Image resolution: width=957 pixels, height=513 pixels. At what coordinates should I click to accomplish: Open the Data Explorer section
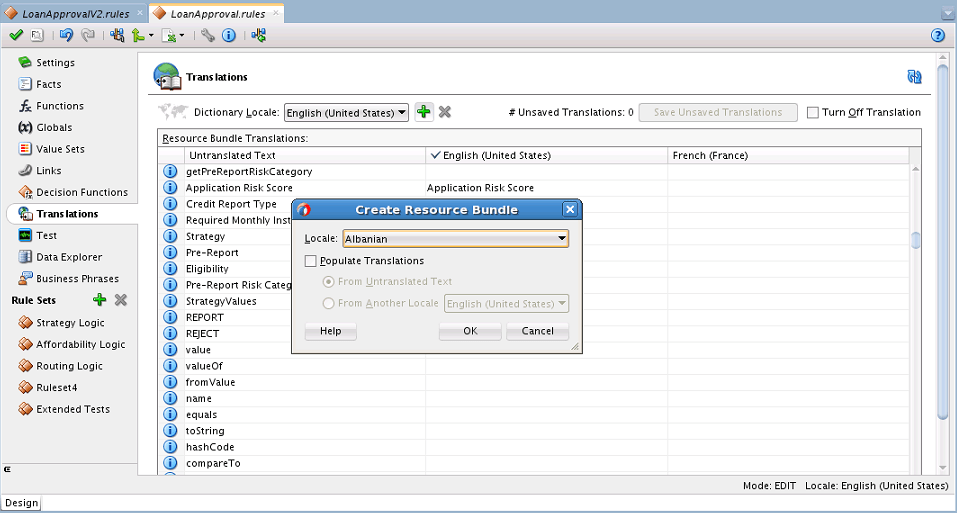(68, 257)
